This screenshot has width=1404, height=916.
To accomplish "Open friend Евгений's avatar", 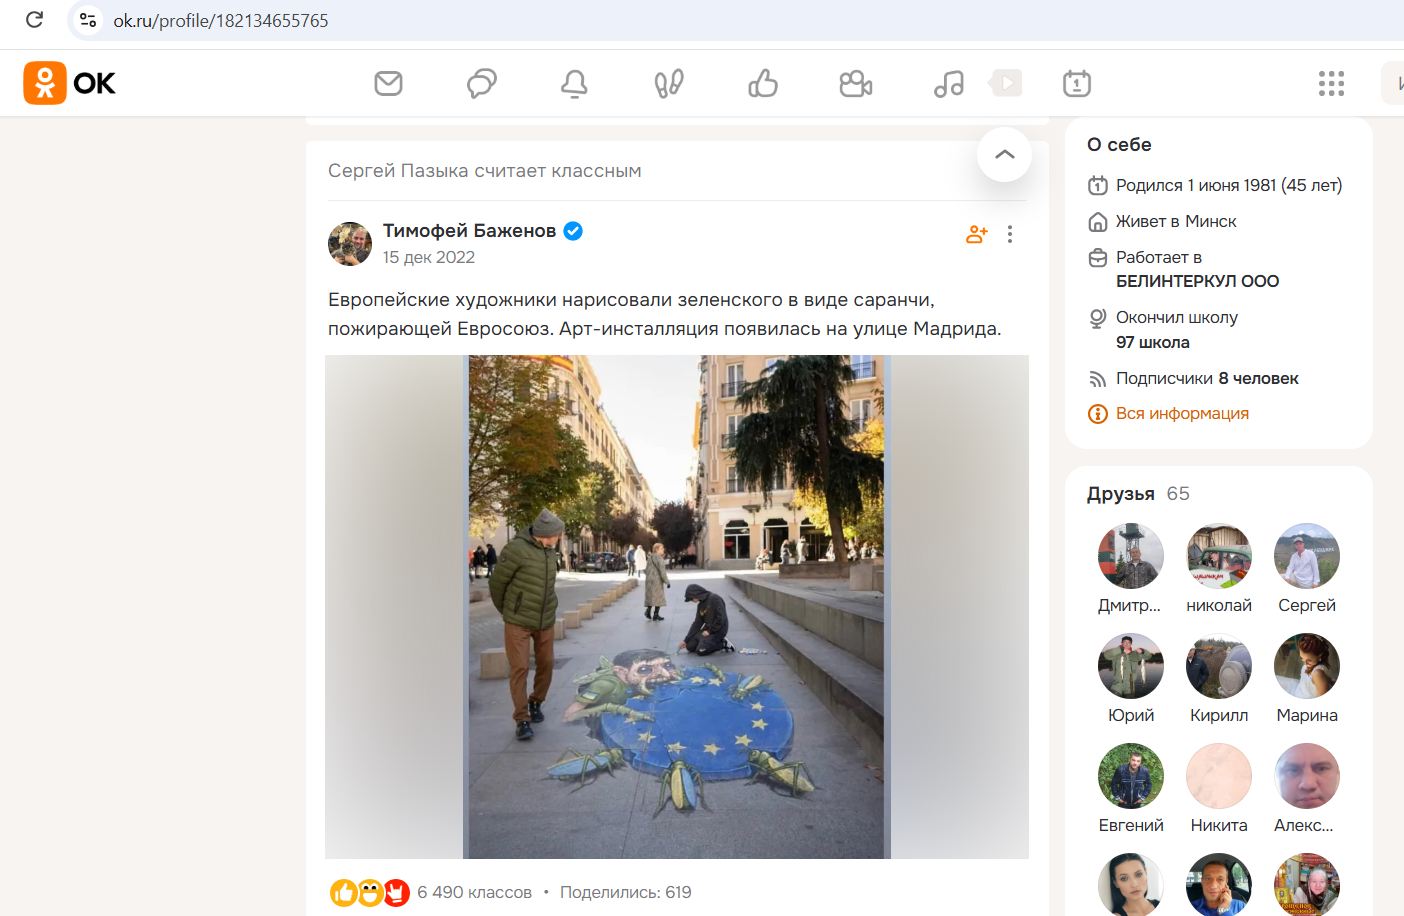I will [1131, 776].
